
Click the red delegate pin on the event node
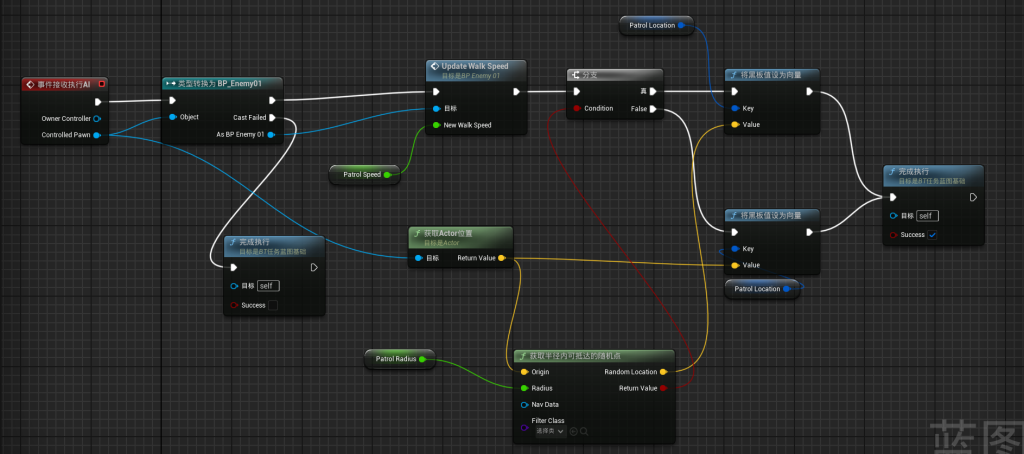102,84
